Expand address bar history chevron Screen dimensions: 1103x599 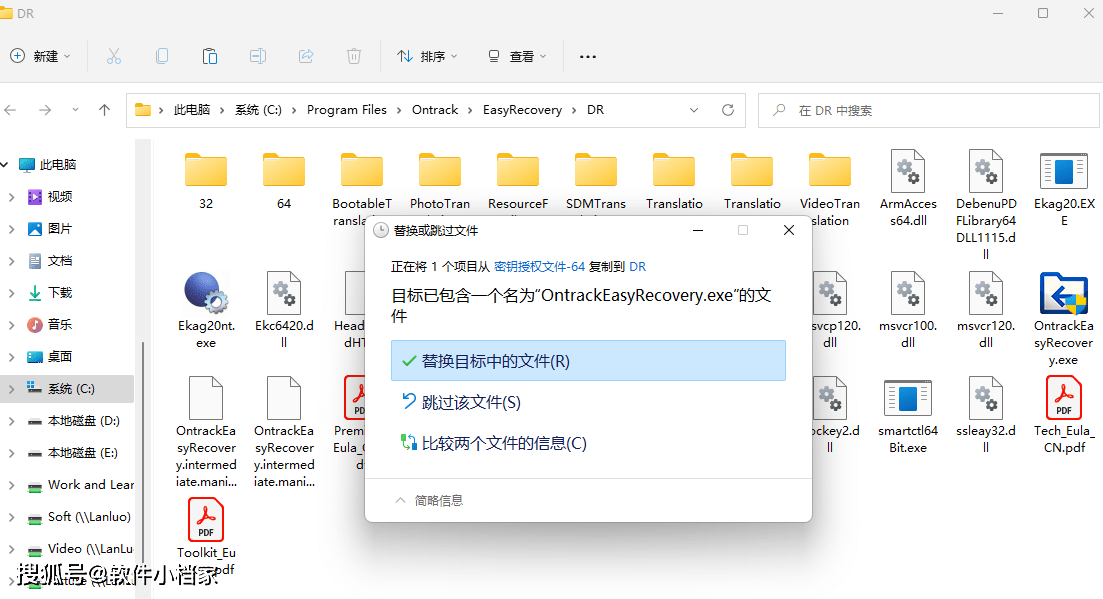694,110
